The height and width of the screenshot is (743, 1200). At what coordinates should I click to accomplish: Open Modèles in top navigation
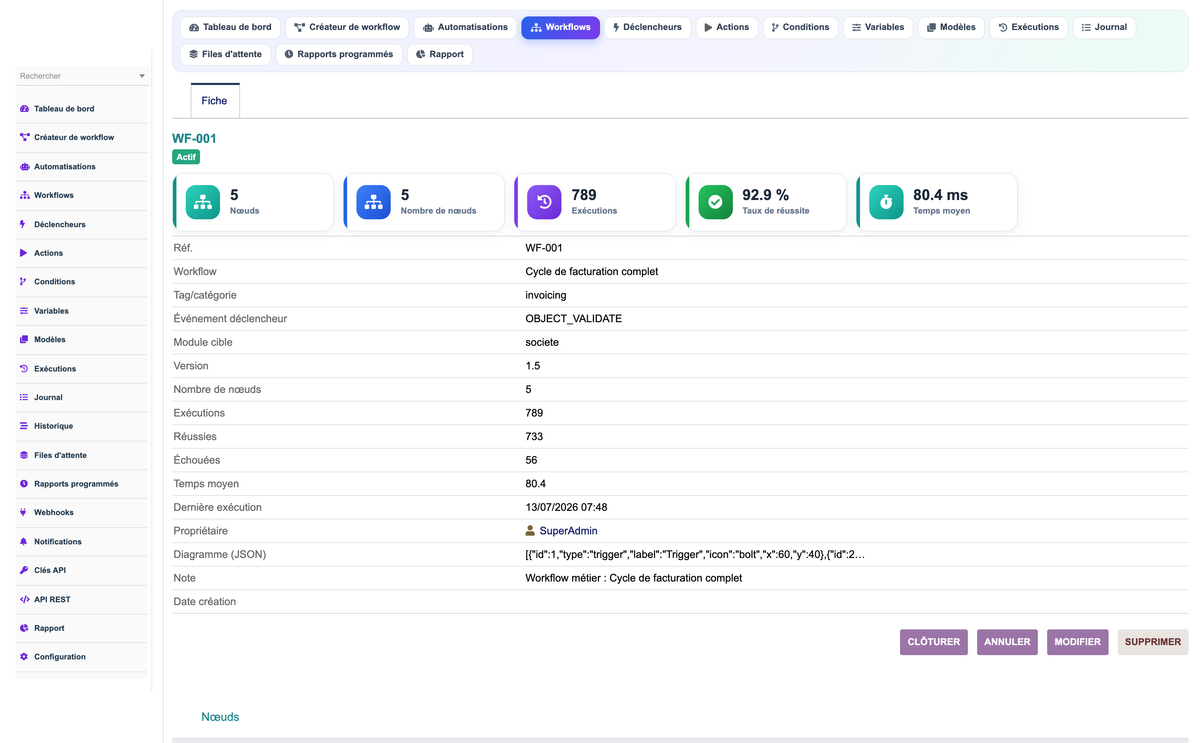click(950, 27)
